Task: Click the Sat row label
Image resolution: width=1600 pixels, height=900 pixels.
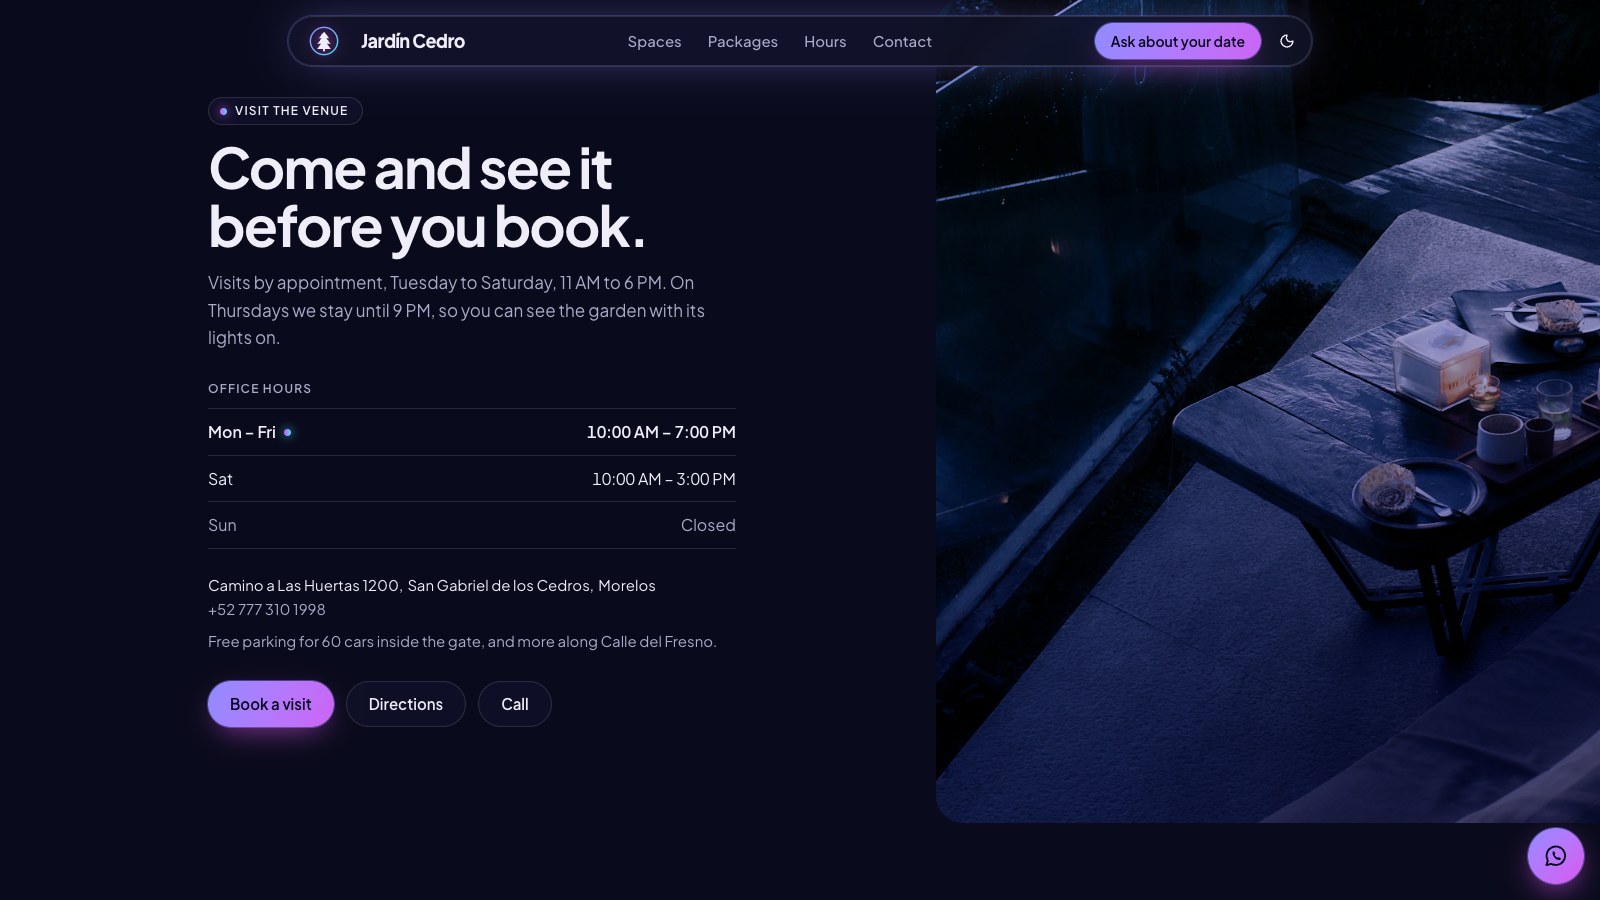Action: coord(220,479)
